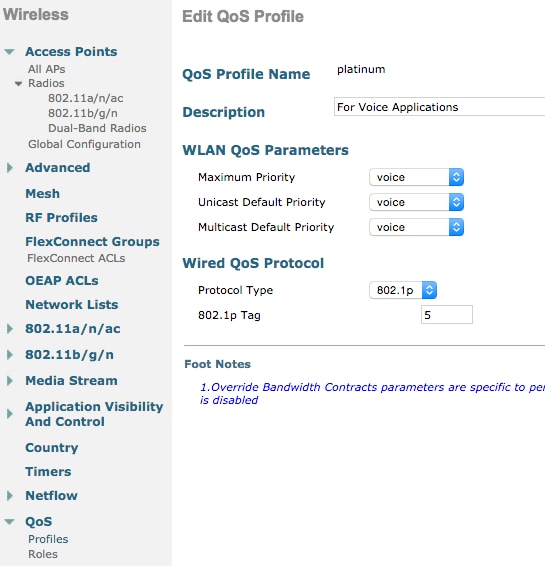Open FlexConnect ACLs in the sidebar

[x=76, y=258]
